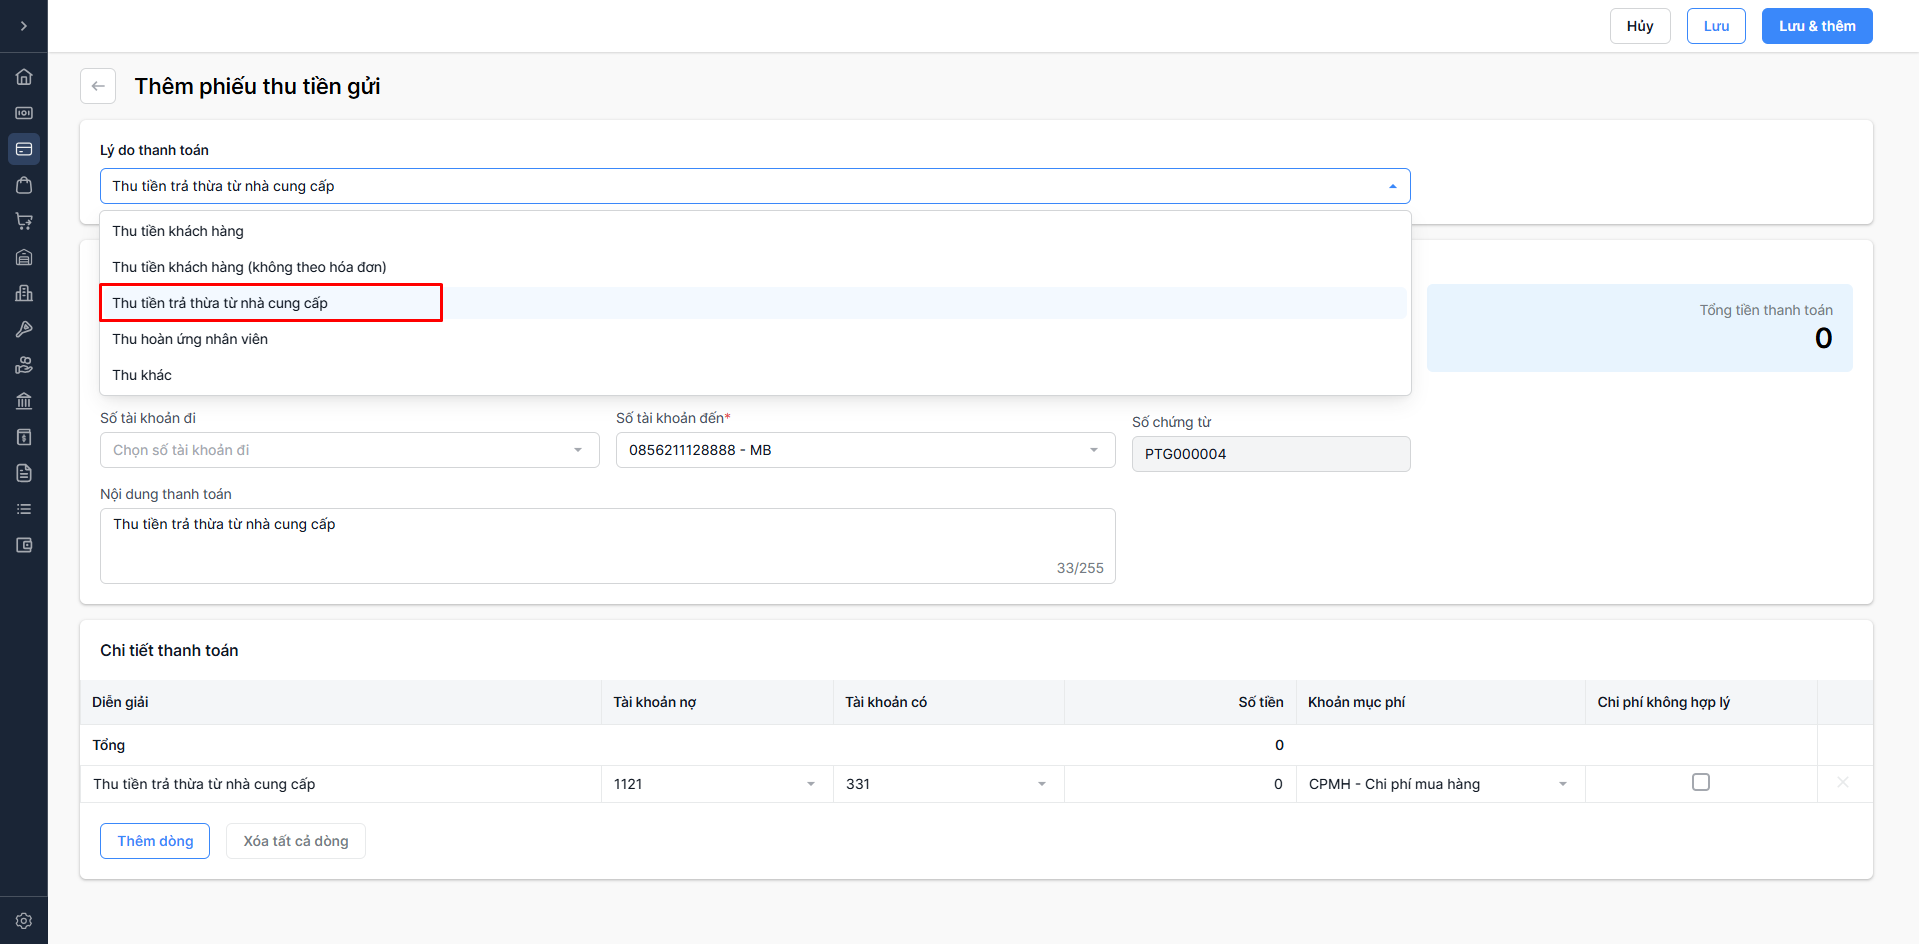The width and height of the screenshot is (1919, 944).
Task: Open the Số tài khoản đến dropdown
Action: tap(865, 450)
